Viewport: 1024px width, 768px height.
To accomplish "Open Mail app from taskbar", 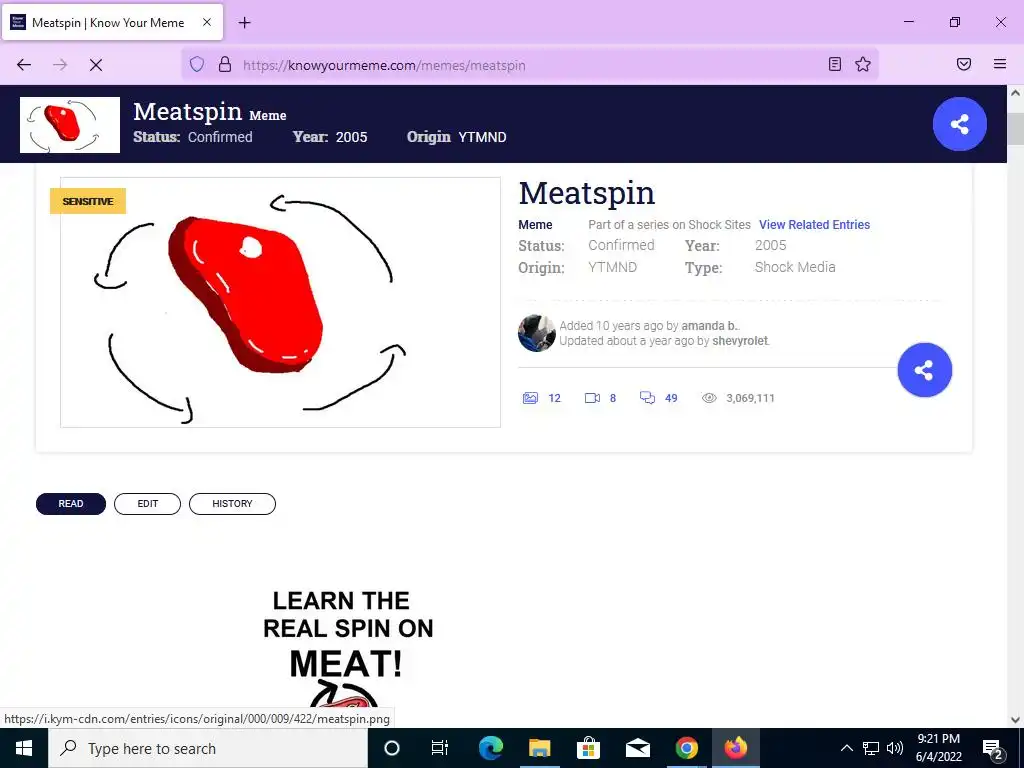I will (637, 748).
